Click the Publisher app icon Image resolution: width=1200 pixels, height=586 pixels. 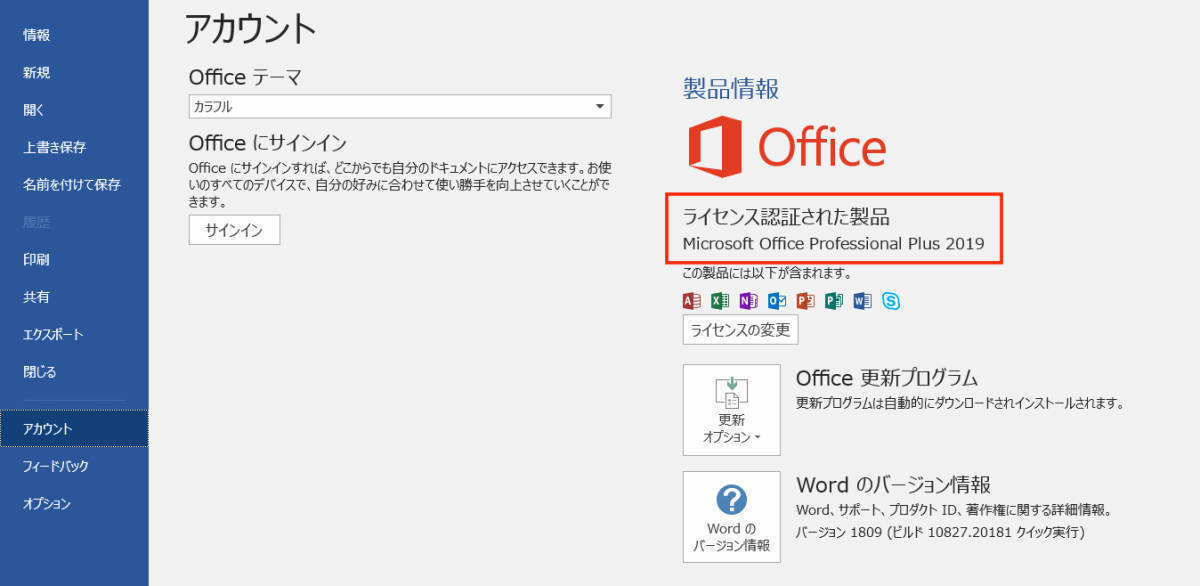(x=834, y=301)
